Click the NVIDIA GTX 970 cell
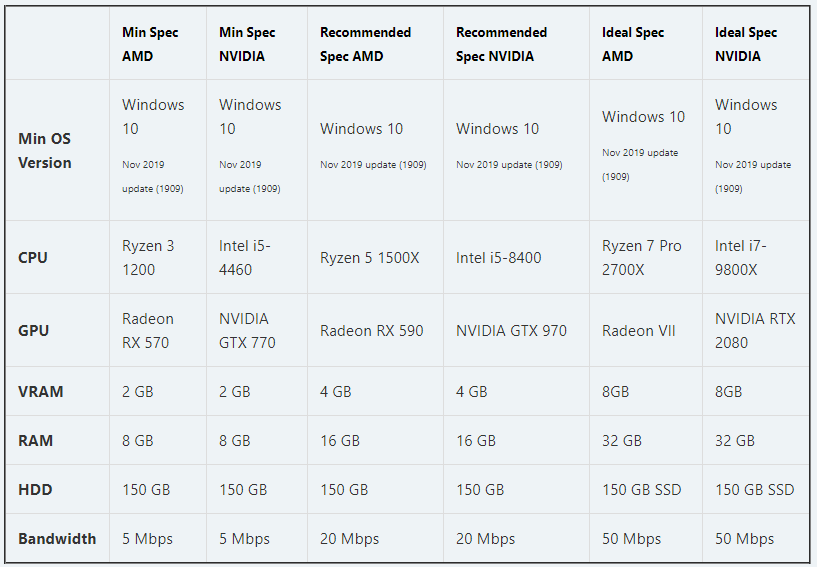The height and width of the screenshot is (567, 817). tap(511, 331)
